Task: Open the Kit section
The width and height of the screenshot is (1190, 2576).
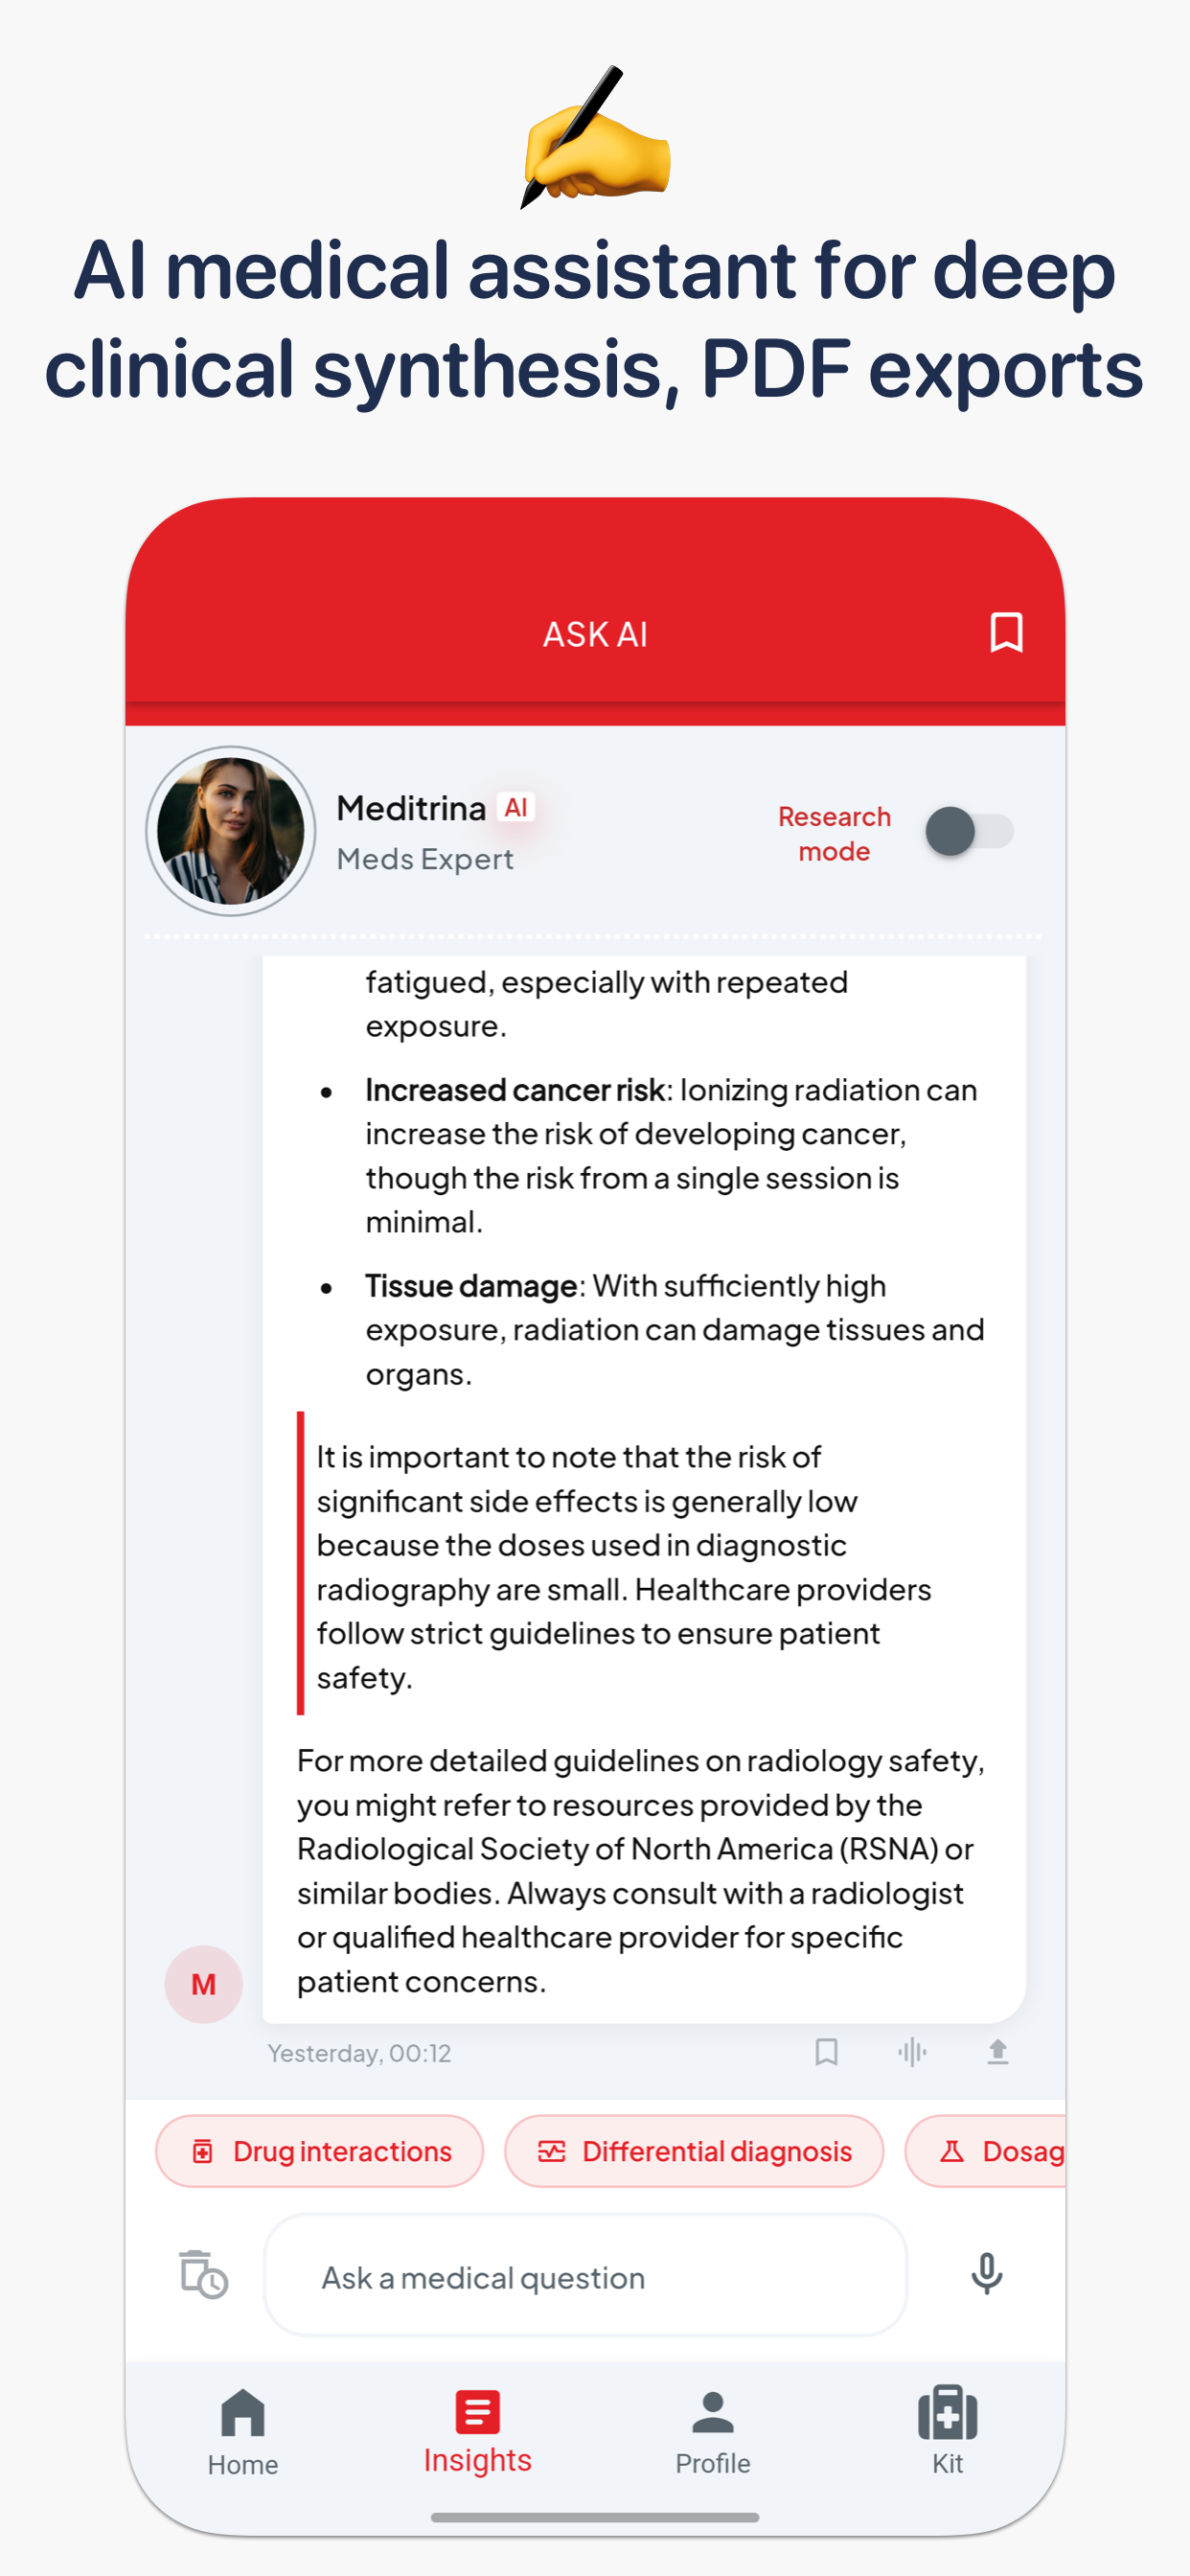Action: pos(946,2440)
